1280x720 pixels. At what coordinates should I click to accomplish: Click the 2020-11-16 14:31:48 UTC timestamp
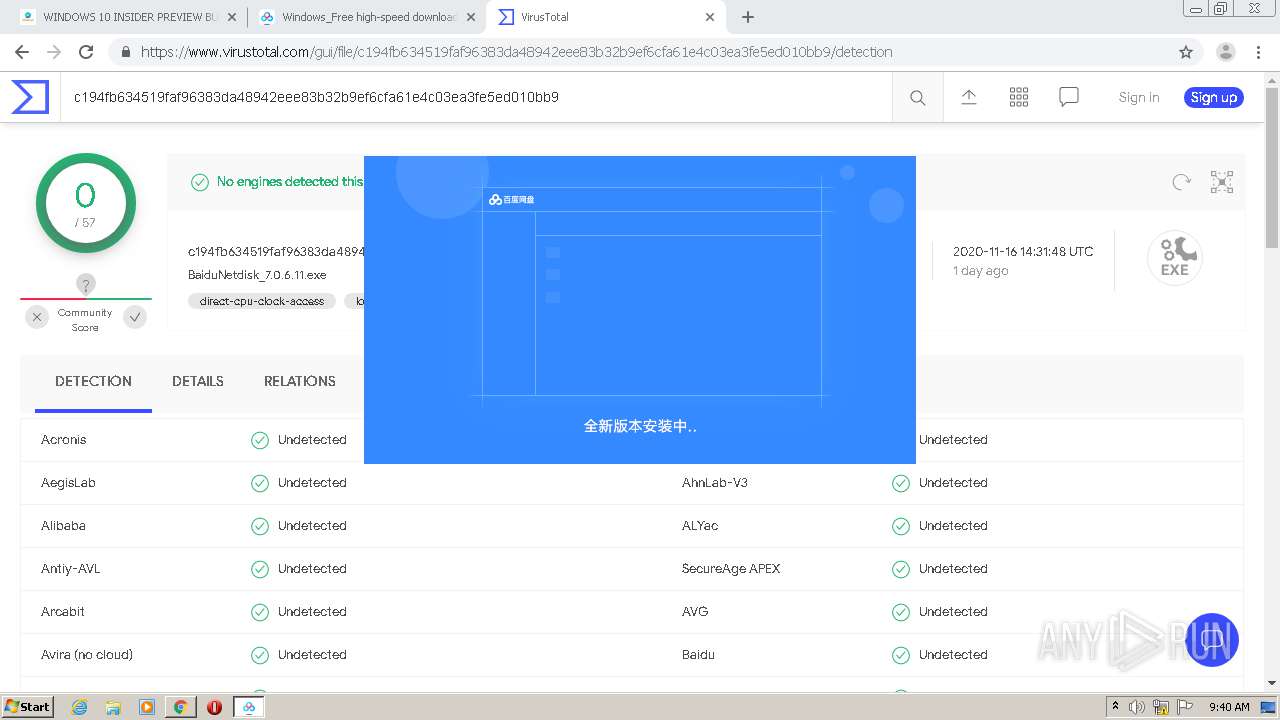(x=1023, y=252)
